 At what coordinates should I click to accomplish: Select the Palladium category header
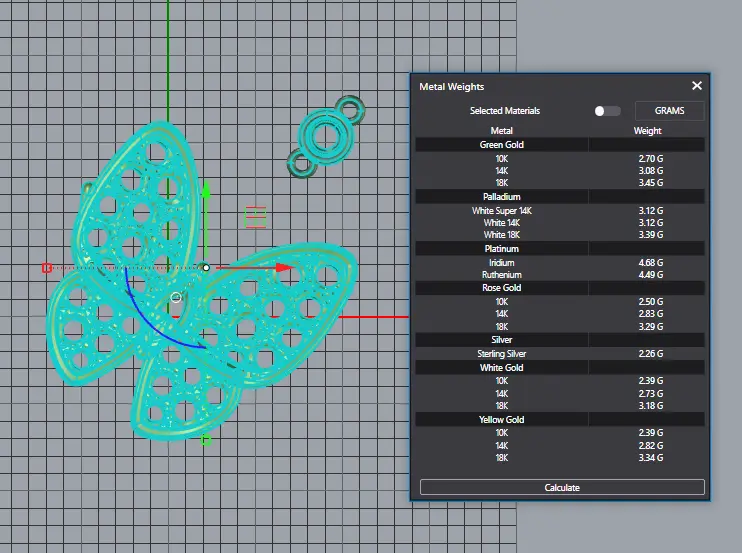click(x=560, y=196)
